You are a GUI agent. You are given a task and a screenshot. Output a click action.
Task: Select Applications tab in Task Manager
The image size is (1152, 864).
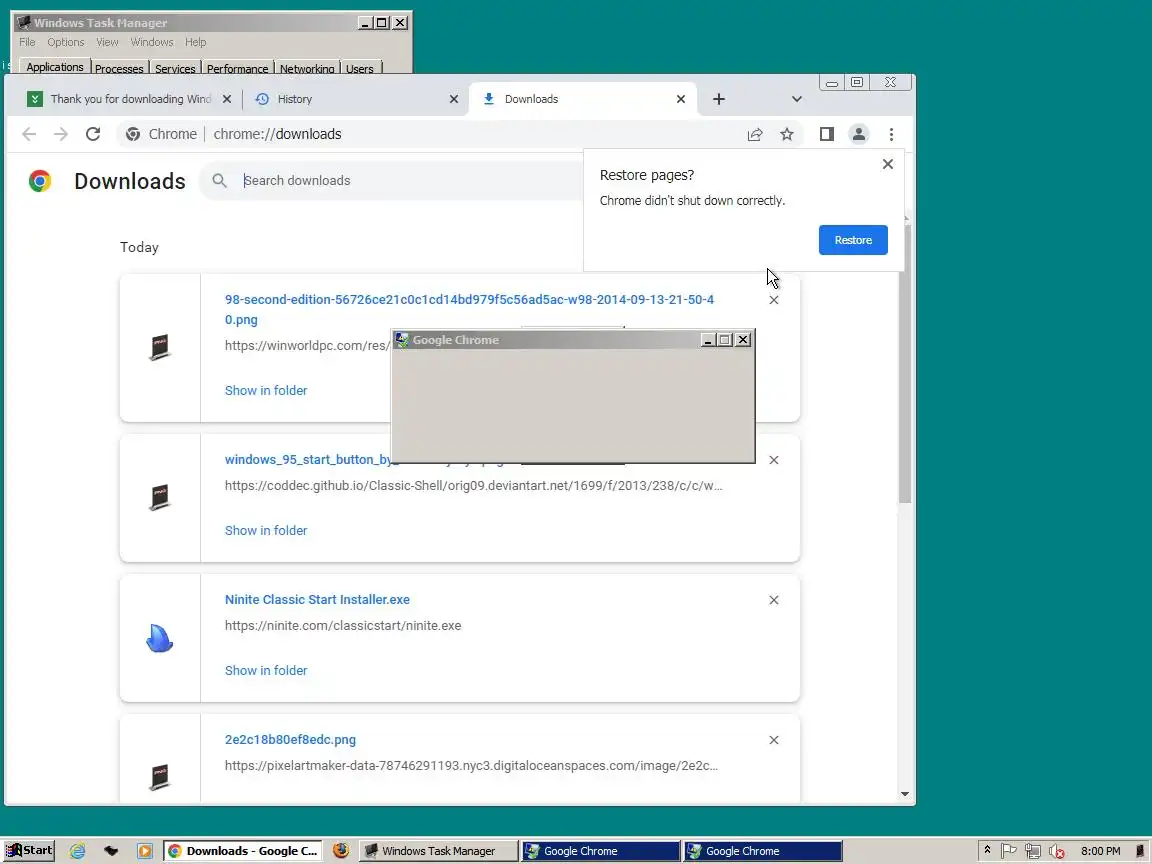coord(54,67)
